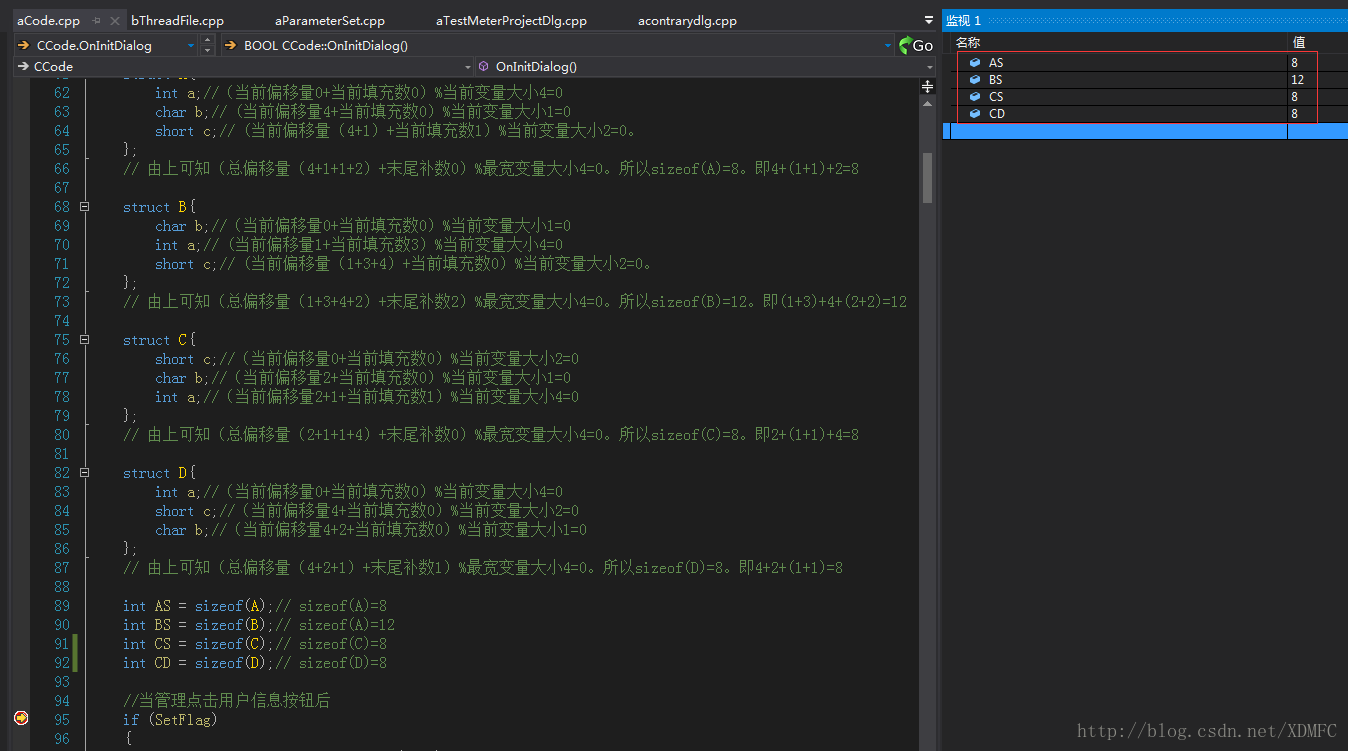Click the comment on line 94
Image resolution: width=1348 pixels, height=751 pixels.
[x=227, y=700]
